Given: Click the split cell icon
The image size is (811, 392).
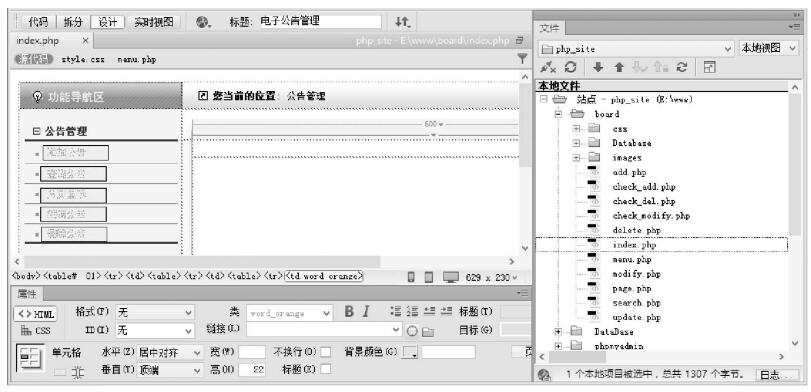Looking at the screenshot, I should 78,372.
